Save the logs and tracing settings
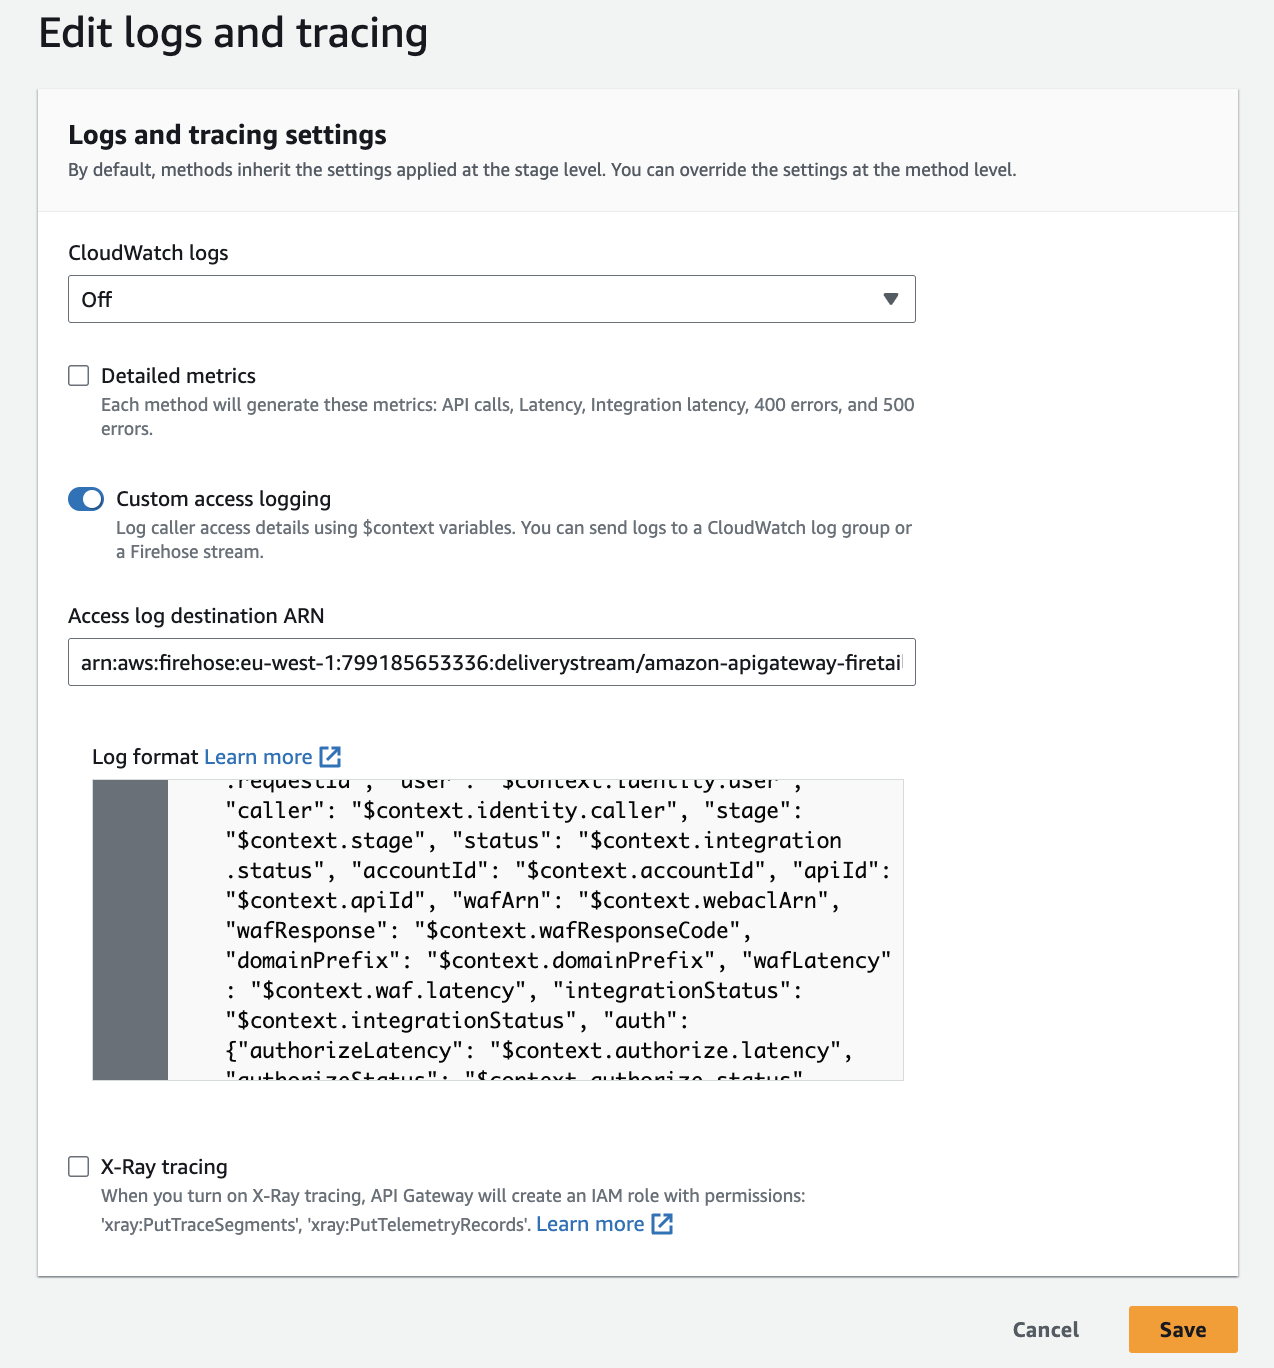1274x1368 pixels. pyautogui.click(x=1182, y=1329)
